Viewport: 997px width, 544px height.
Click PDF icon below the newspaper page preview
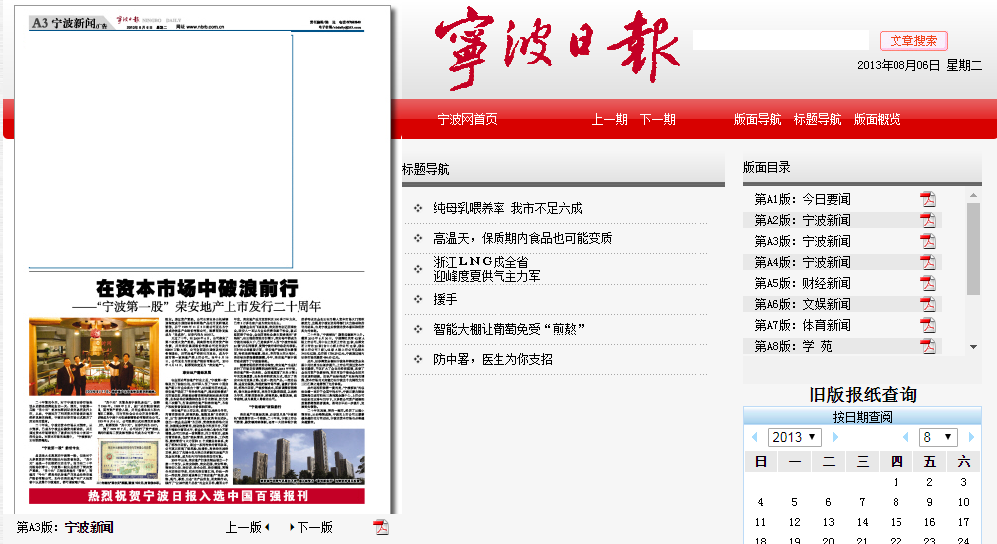(380, 527)
